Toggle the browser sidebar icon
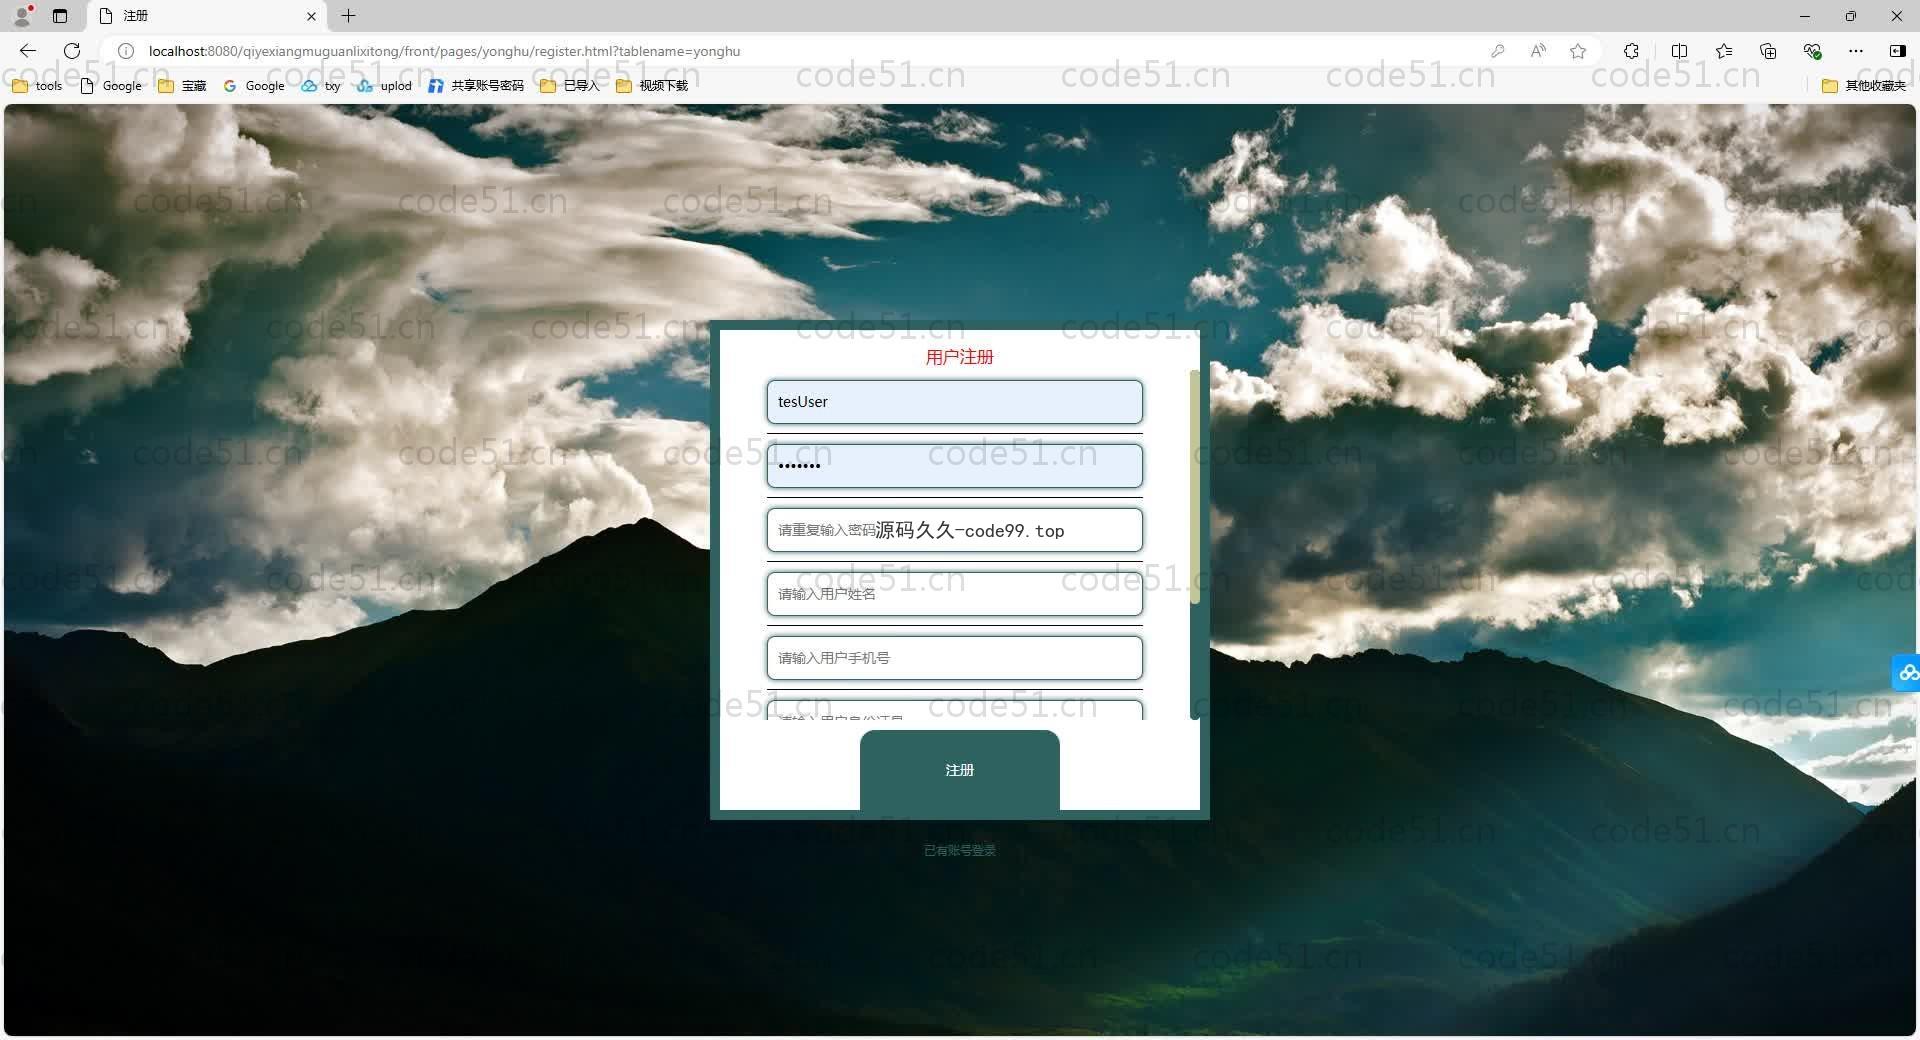The width and height of the screenshot is (1920, 1040). coord(1897,51)
